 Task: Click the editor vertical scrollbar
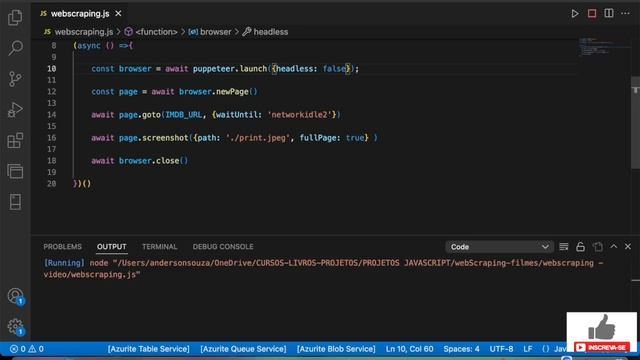636,122
